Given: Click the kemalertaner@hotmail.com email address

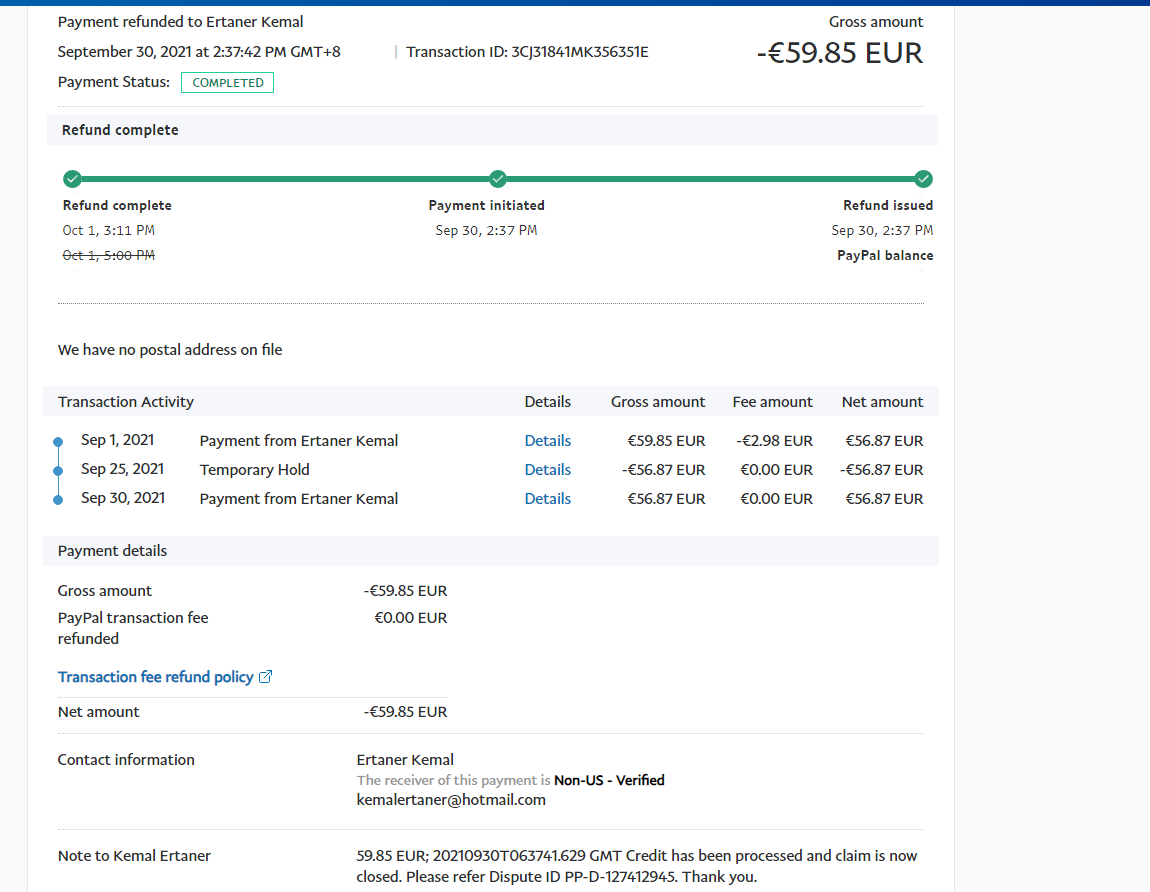Looking at the screenshot, I should [x=451, y=800].
